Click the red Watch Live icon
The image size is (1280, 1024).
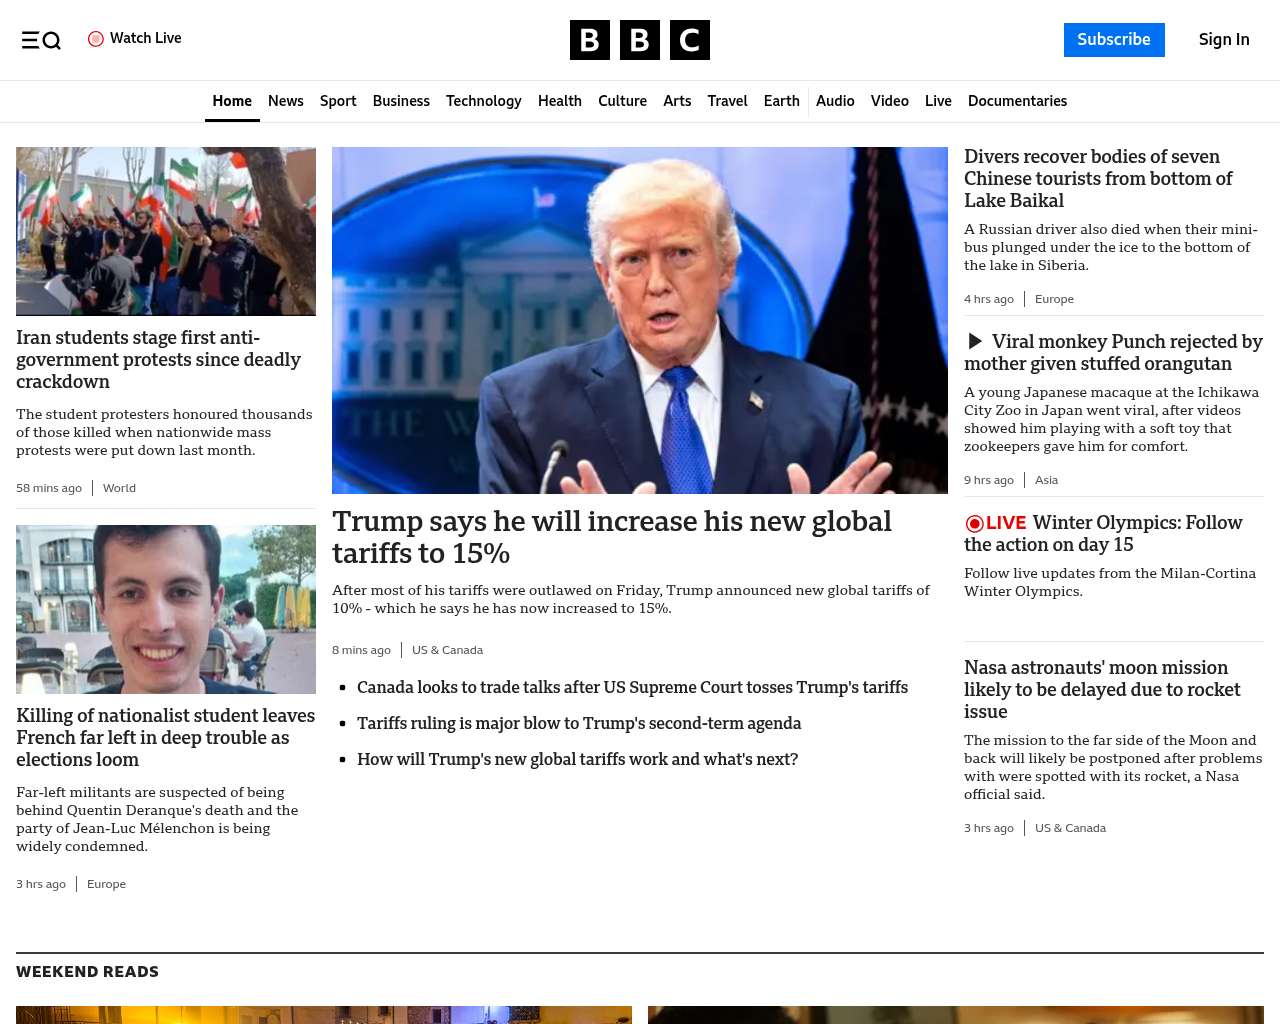pos(96,39)
